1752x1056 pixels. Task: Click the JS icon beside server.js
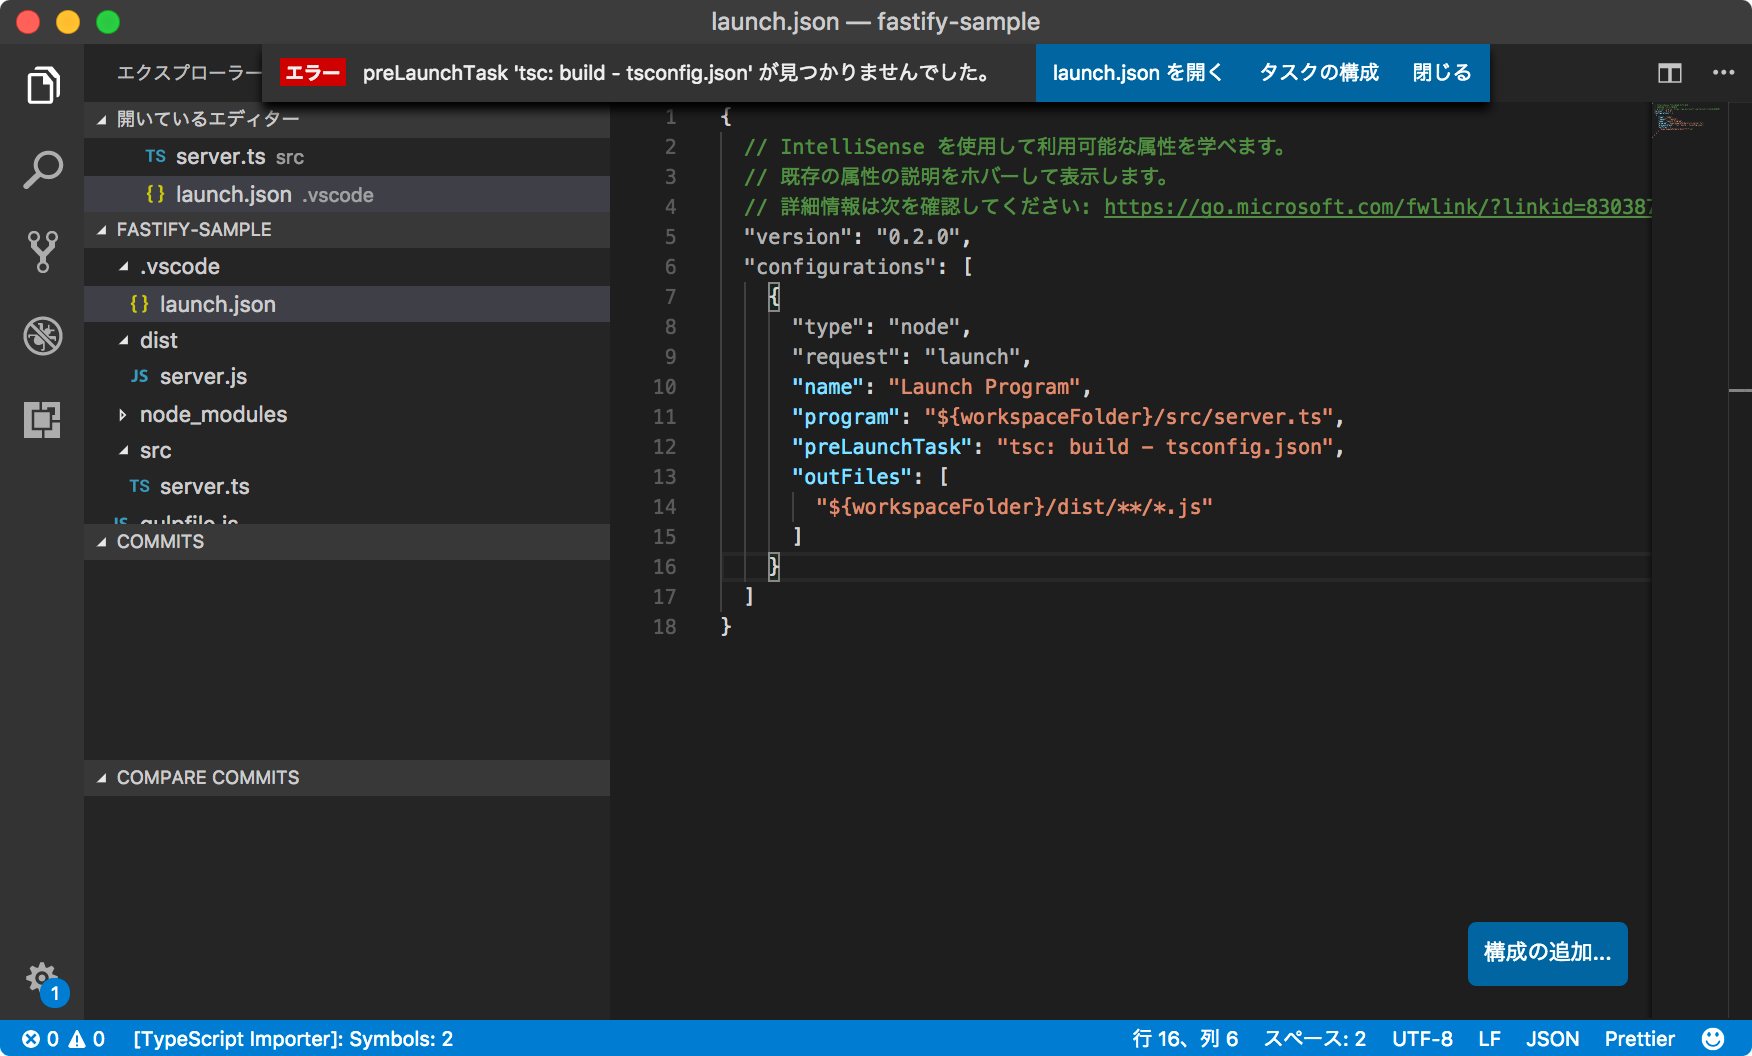pyautogui.click(x=139, y=376)
